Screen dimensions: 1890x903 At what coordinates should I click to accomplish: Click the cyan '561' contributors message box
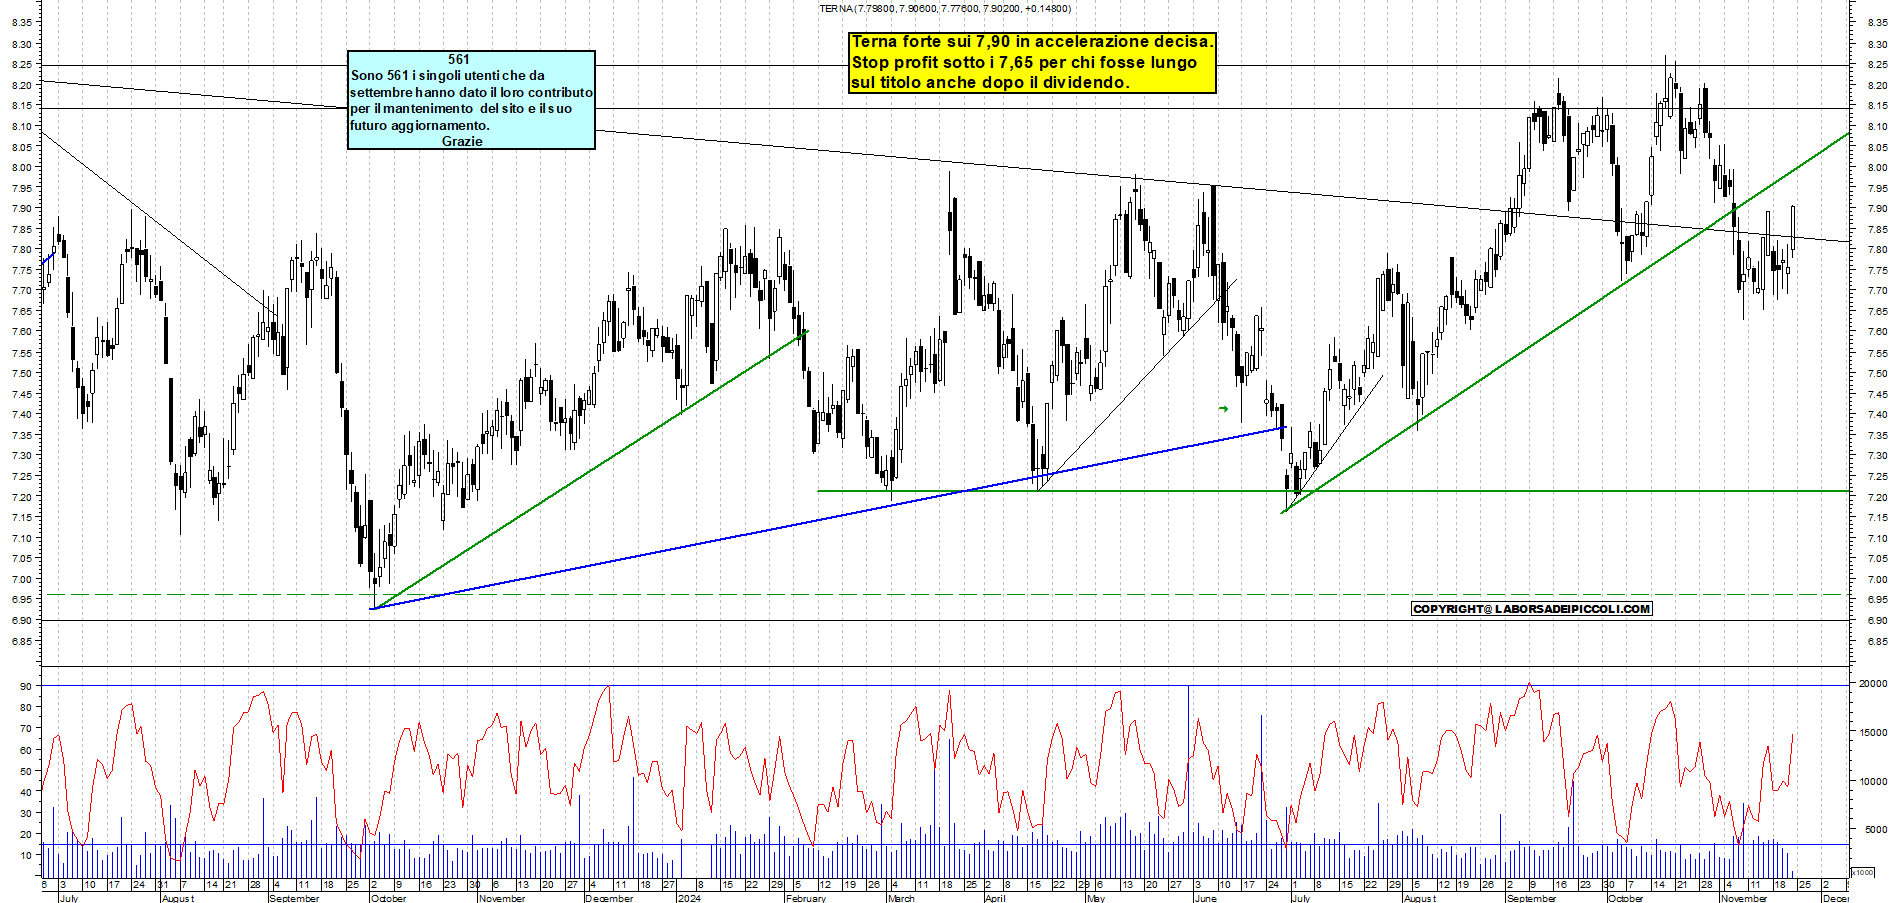(471, 100)
